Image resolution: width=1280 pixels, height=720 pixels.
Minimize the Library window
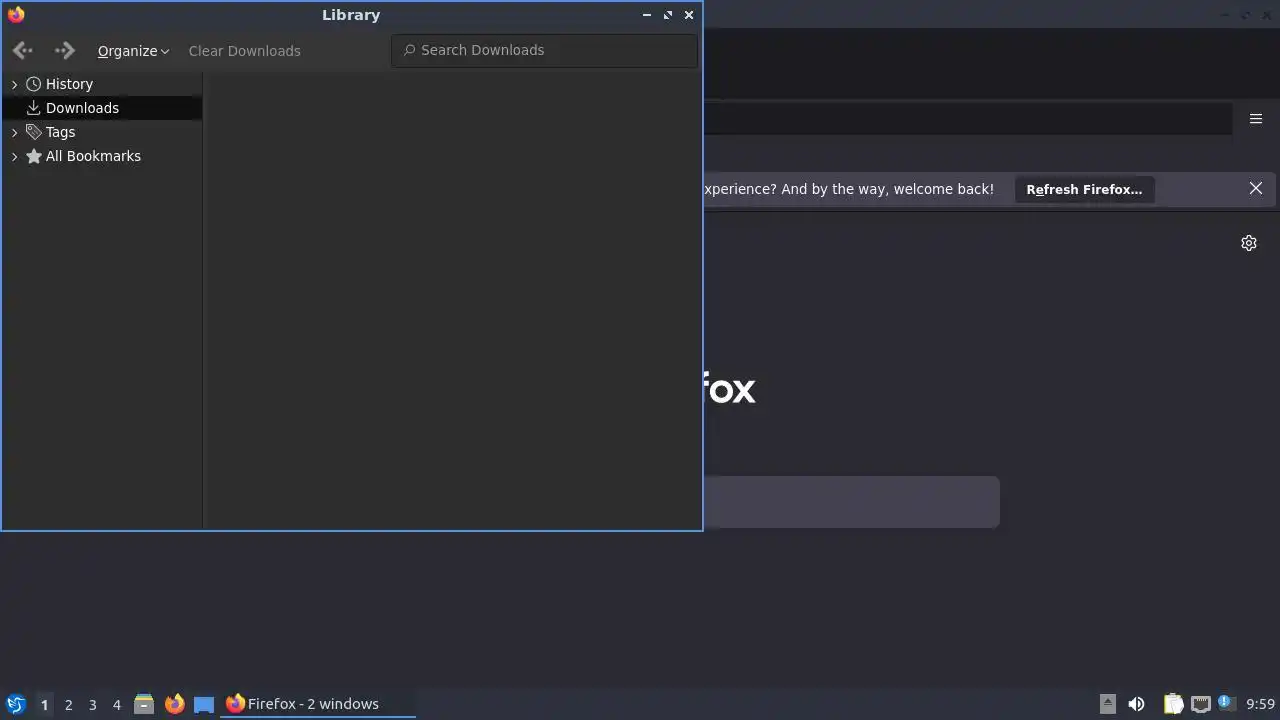click(647, 15)
